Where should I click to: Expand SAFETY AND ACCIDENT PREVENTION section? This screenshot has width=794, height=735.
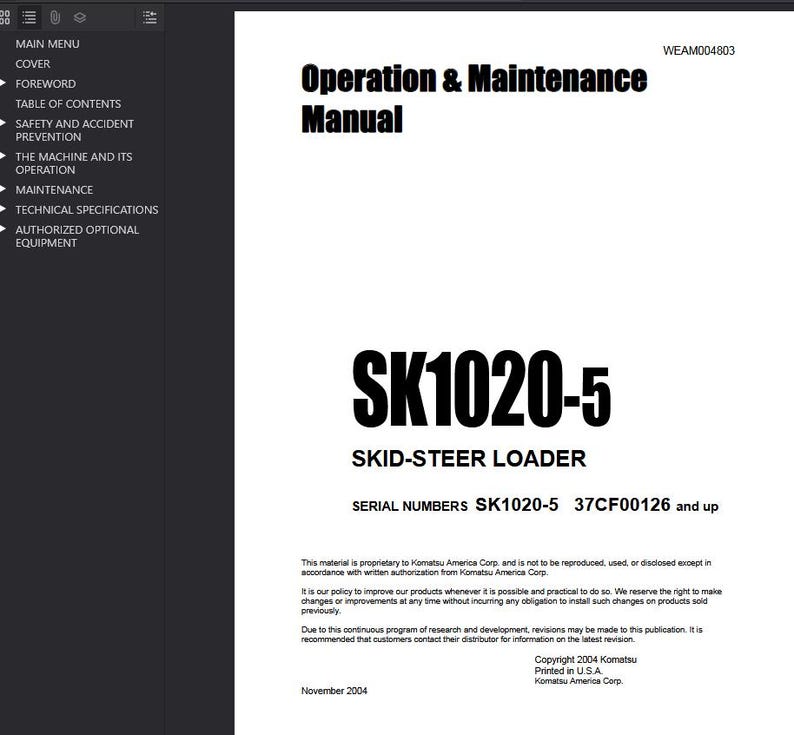coord(3,123)
